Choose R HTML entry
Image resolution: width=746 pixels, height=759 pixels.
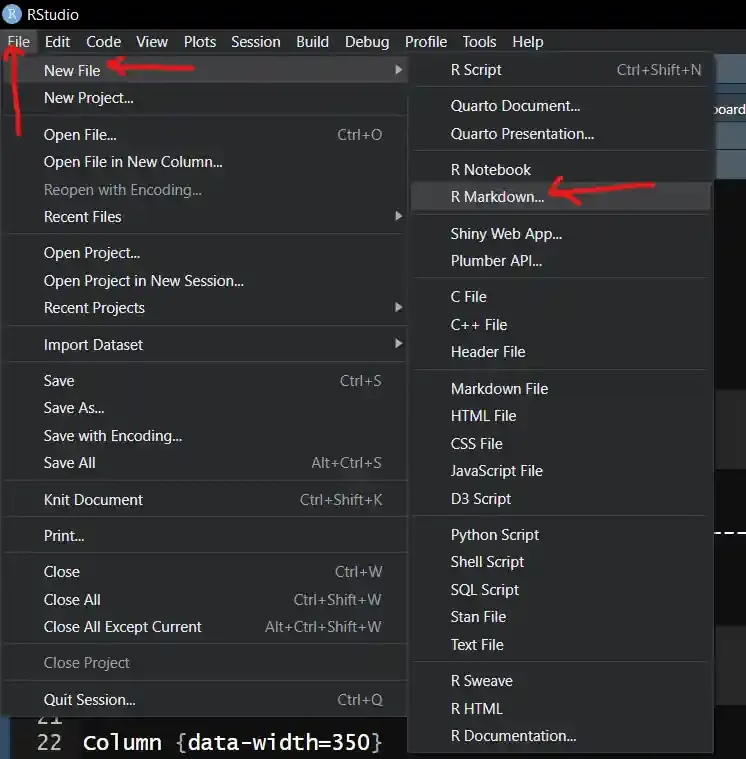point(562,709)
